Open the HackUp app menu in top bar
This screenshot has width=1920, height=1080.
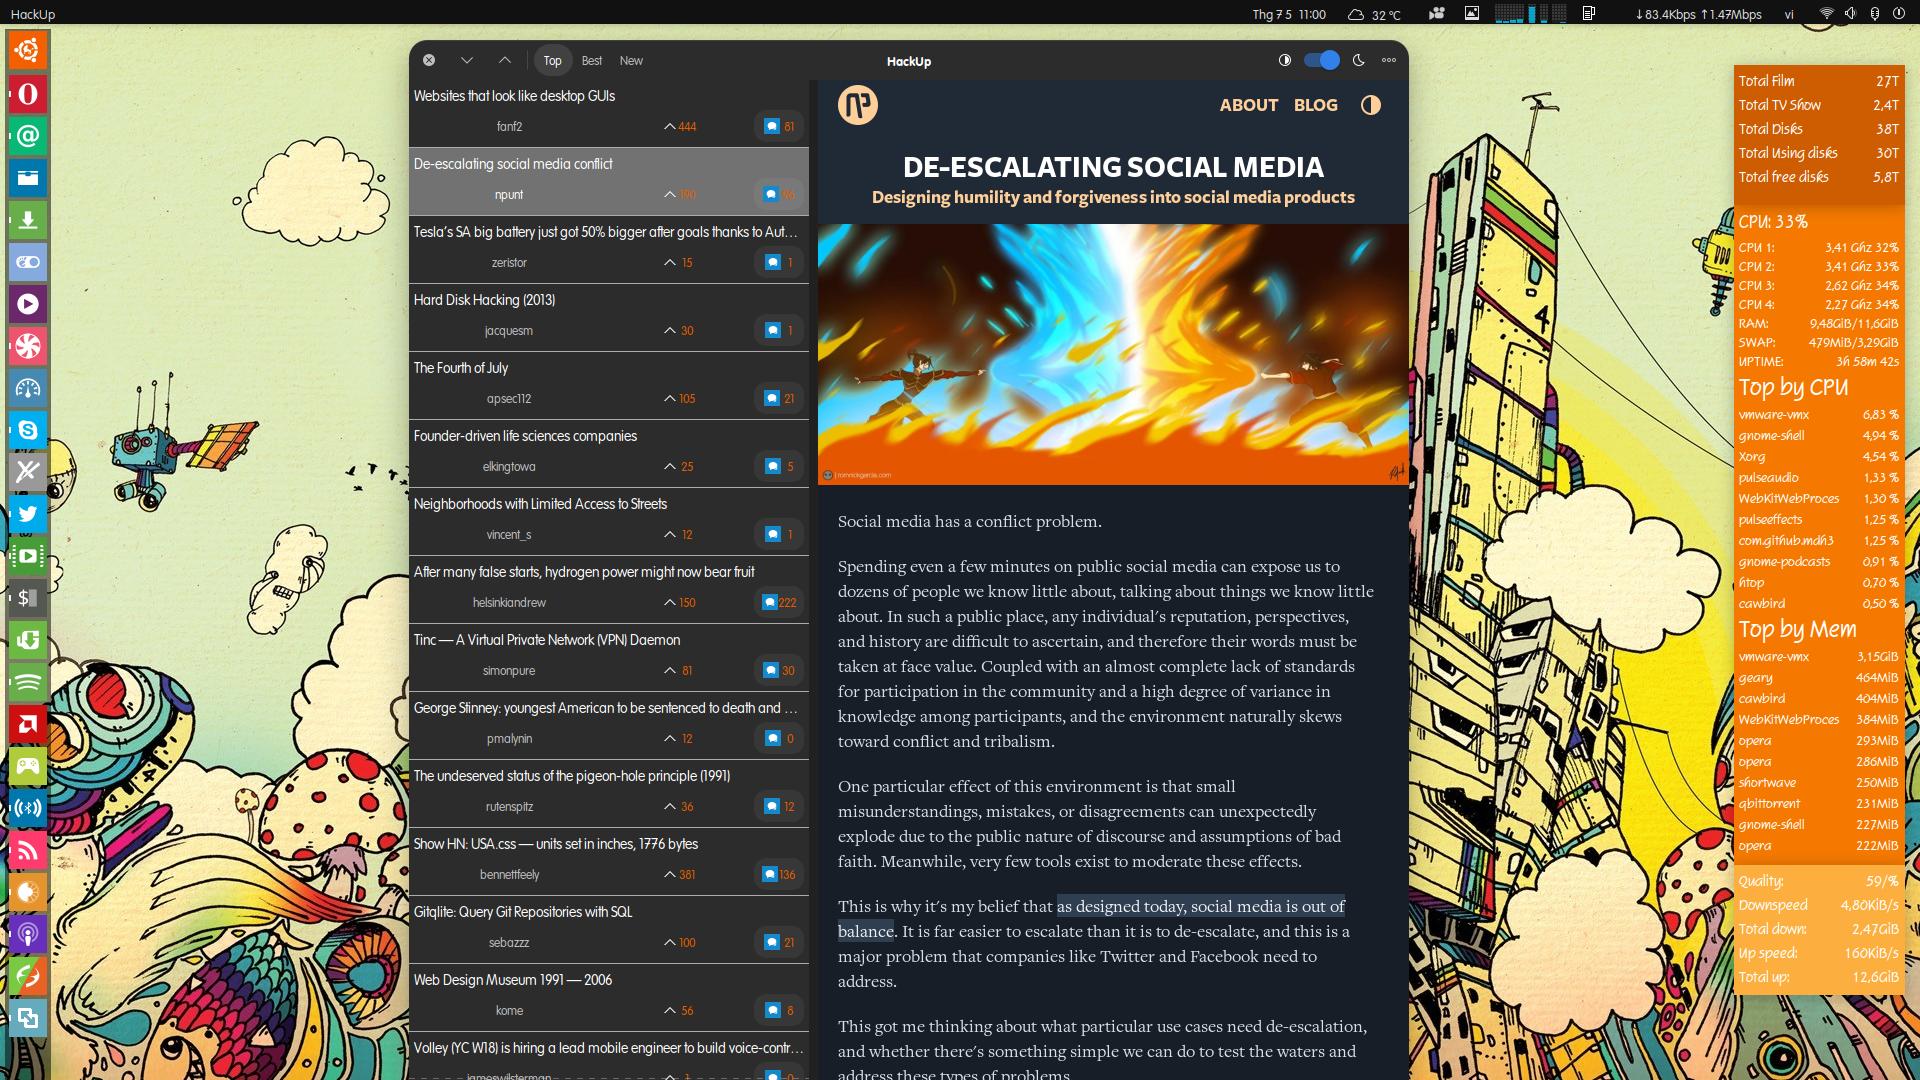pos(33,14)
